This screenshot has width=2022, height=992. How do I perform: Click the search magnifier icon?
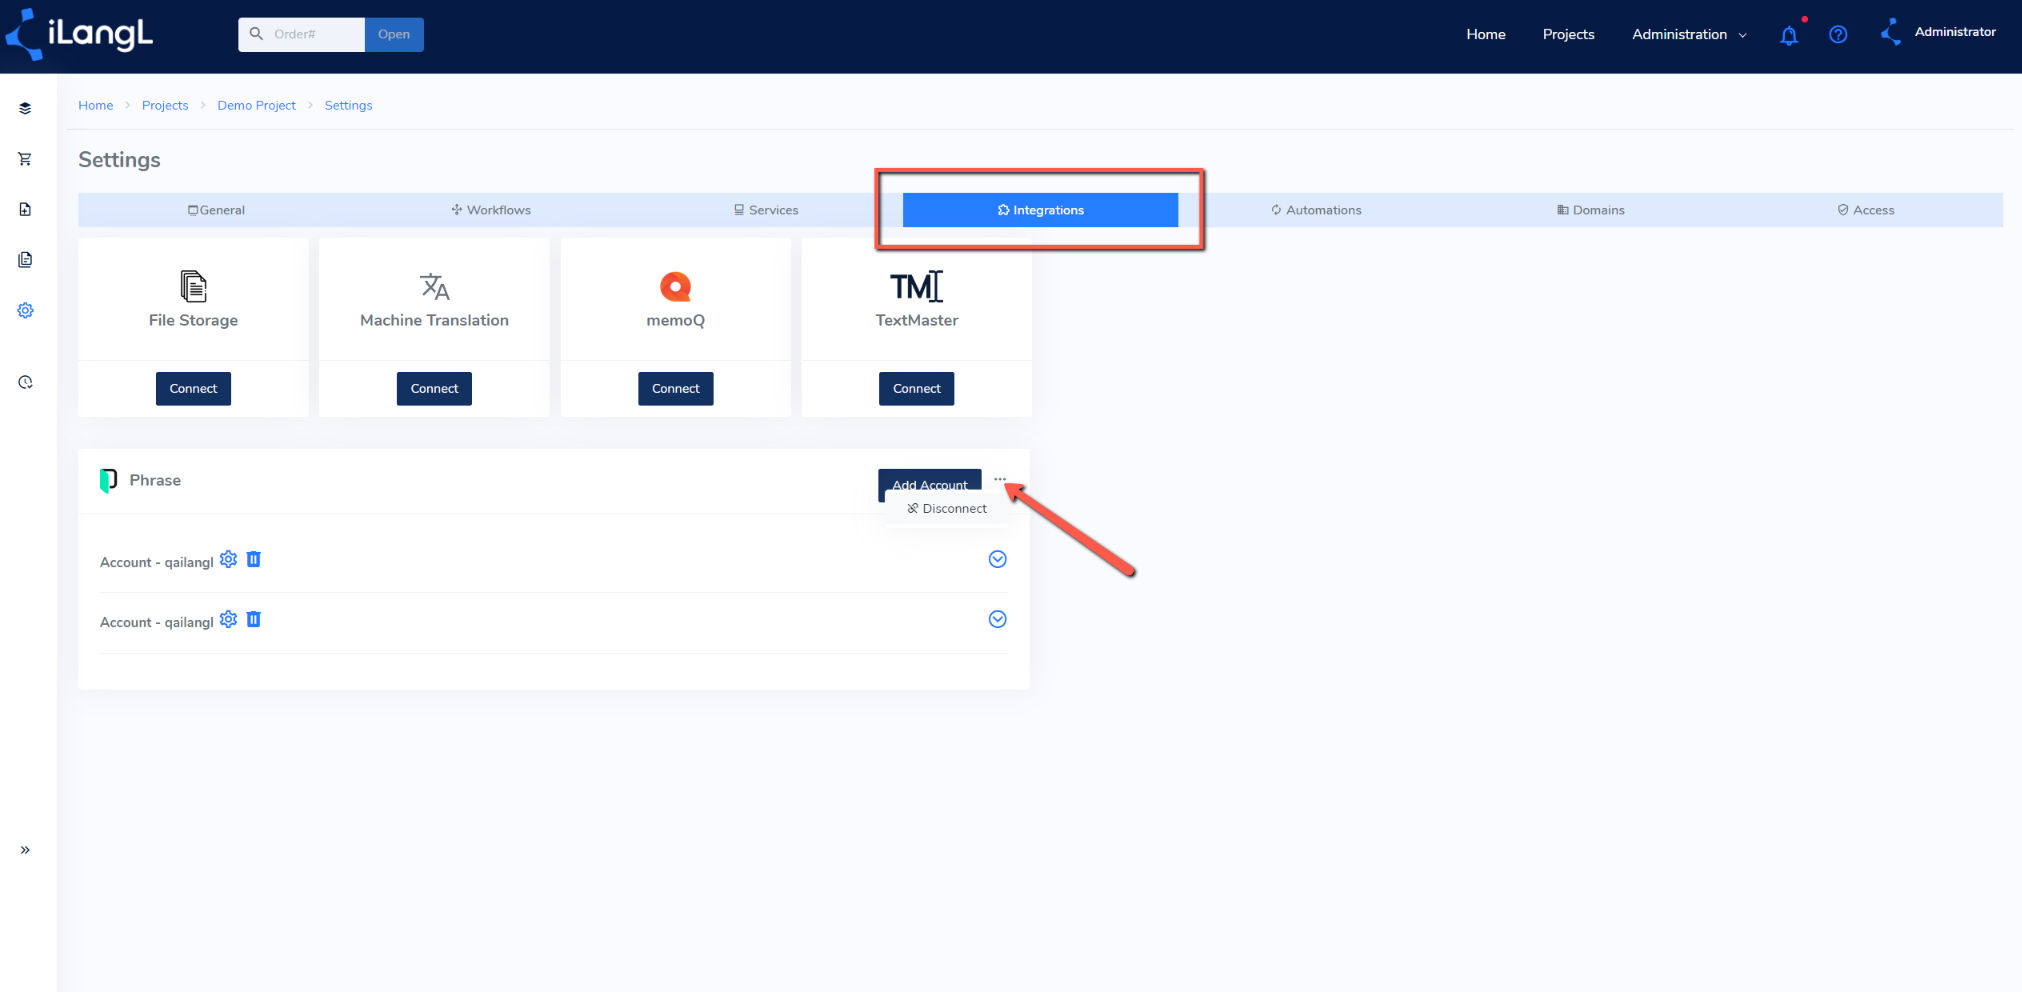(x=256, y=34)
